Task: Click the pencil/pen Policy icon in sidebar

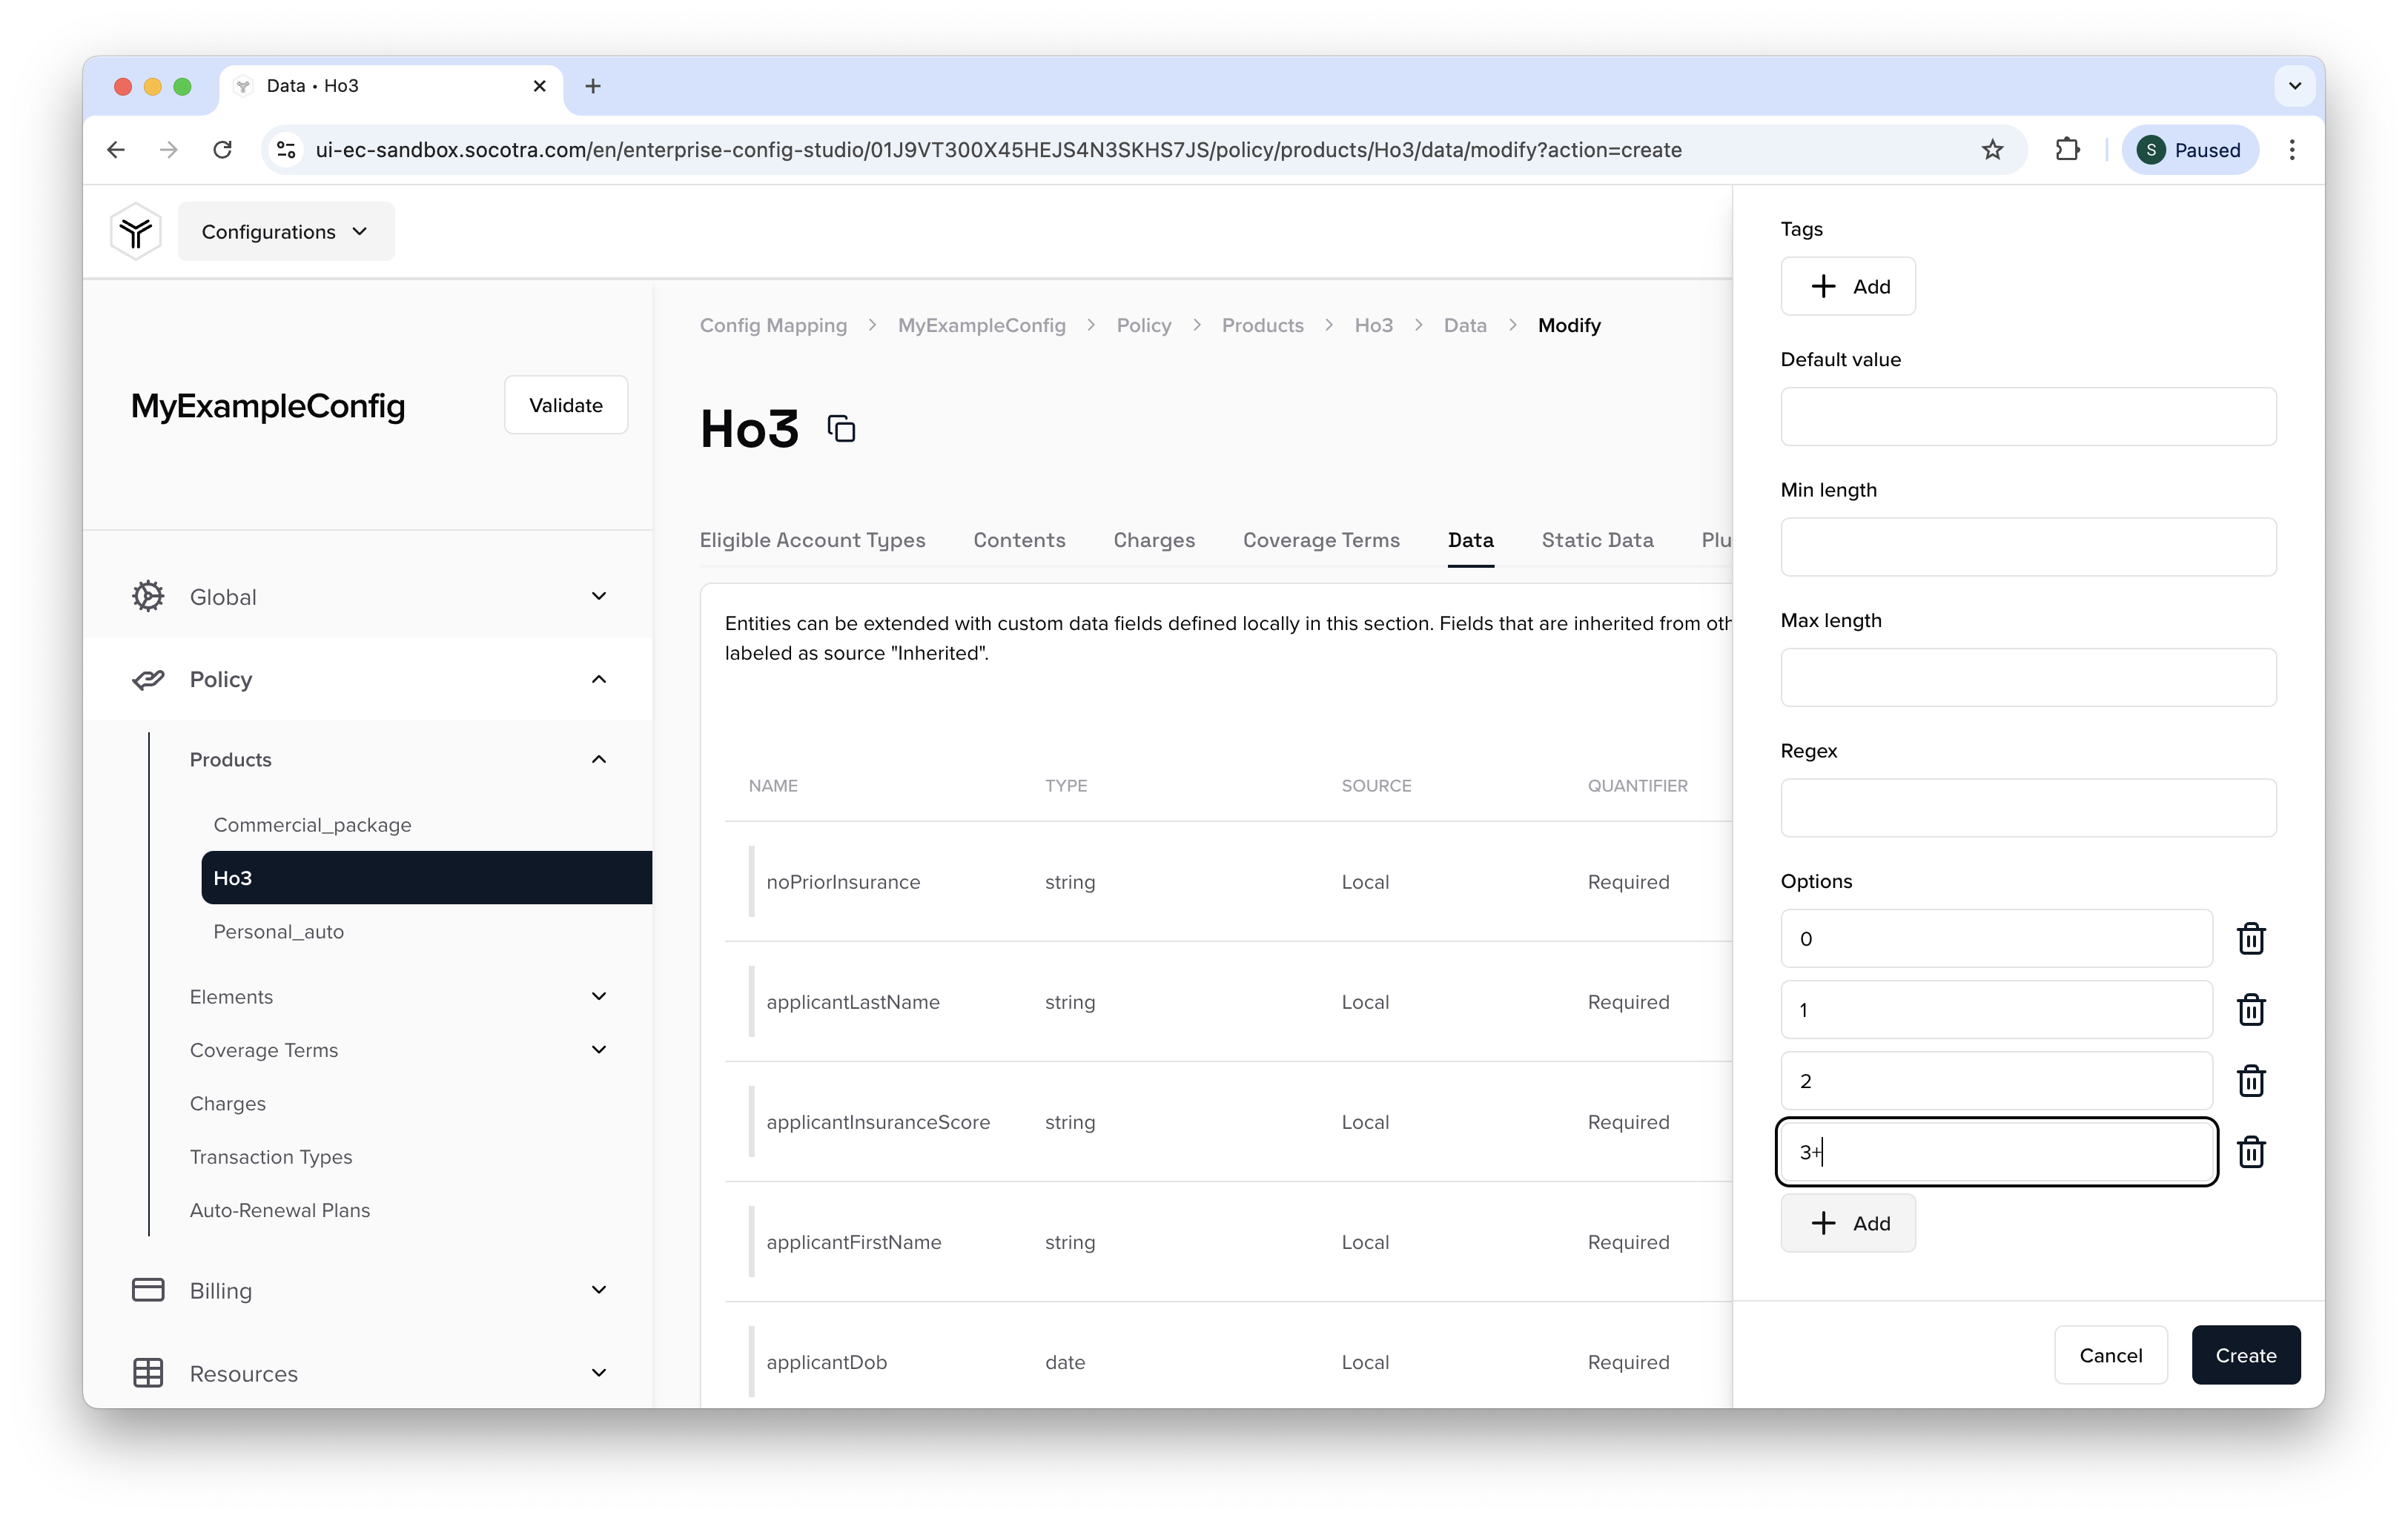Action: point(148,678)
